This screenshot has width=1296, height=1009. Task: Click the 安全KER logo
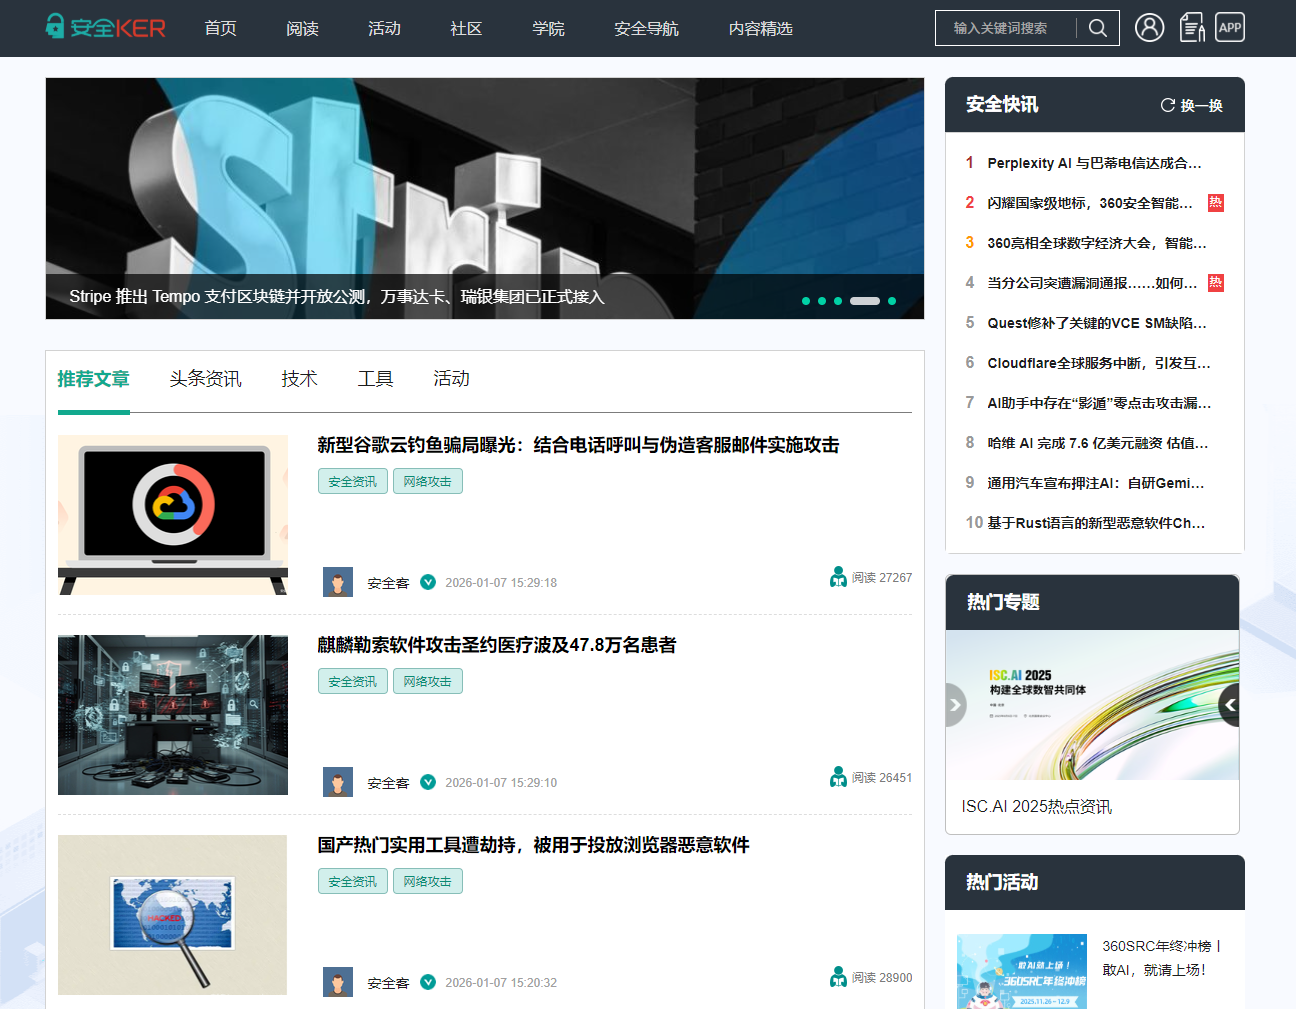tap(106, 27)
